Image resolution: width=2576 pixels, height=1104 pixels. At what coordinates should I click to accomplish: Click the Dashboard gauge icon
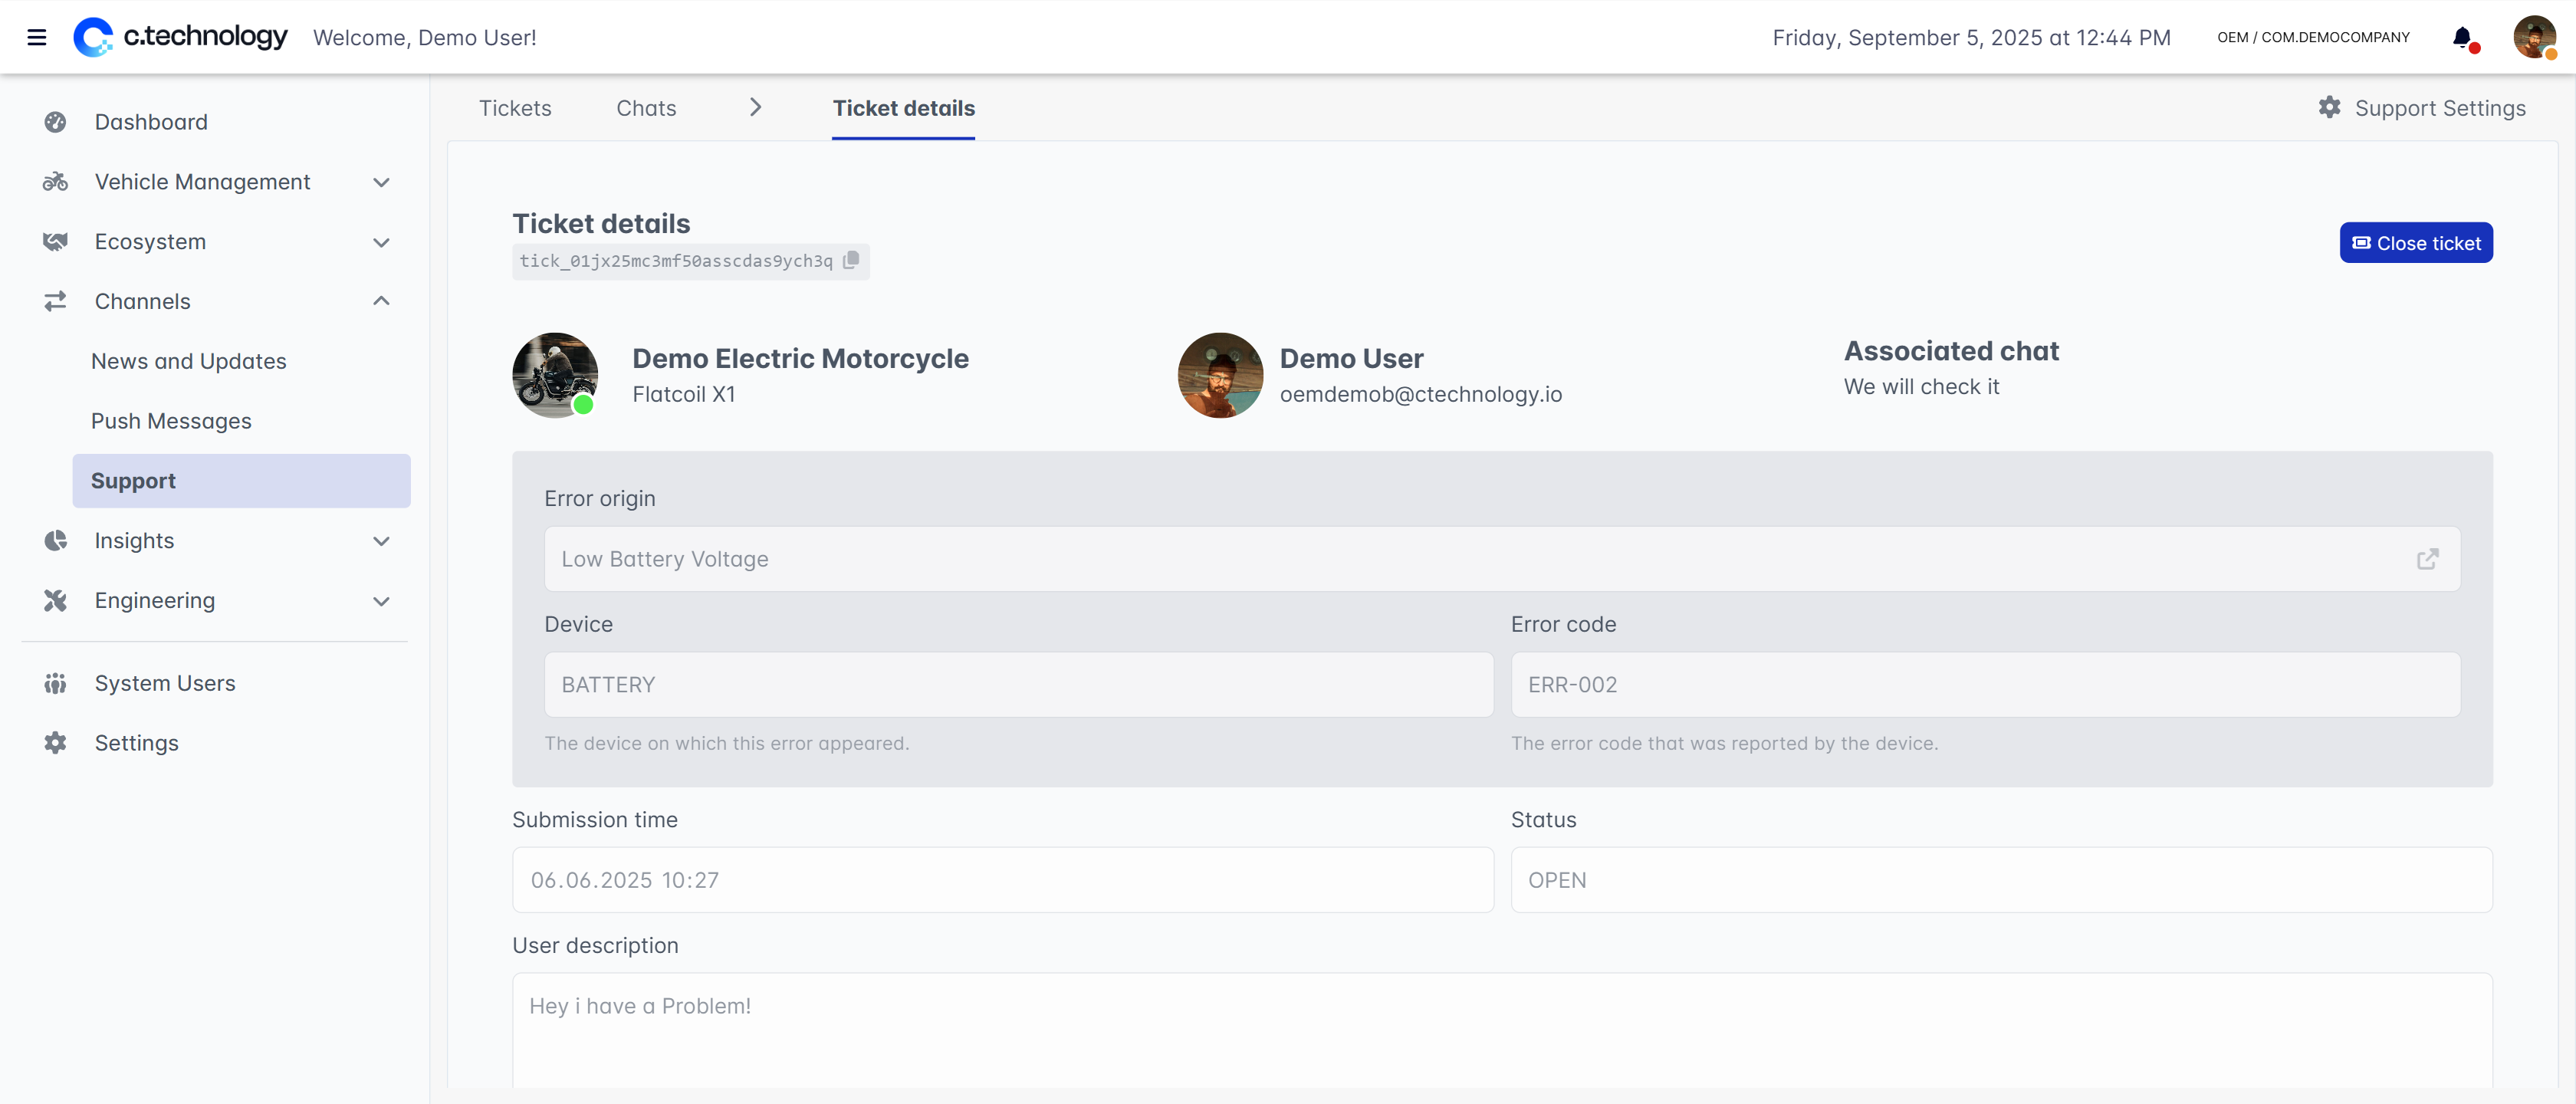pos(55,122)
